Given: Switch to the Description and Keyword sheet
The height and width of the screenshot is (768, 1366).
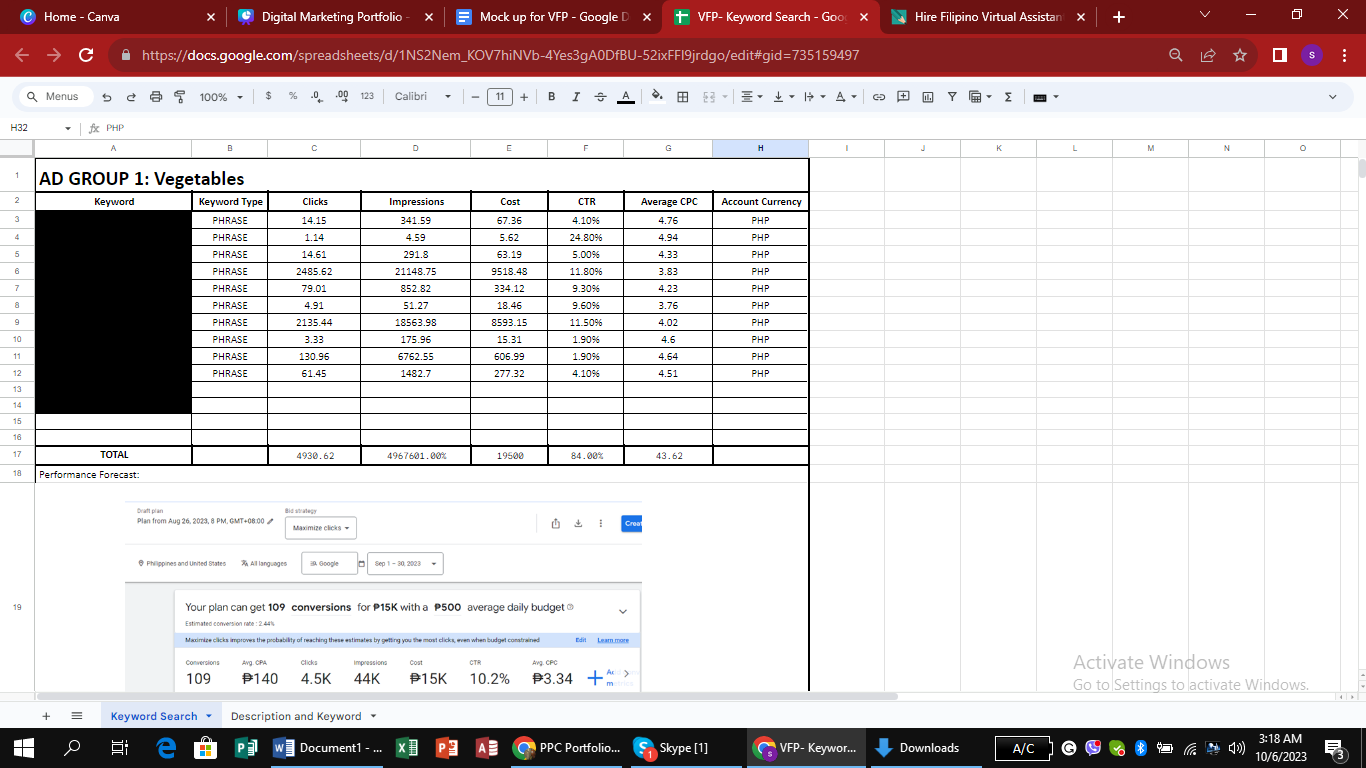Looking at the screenshot, I should coord(303,716).
